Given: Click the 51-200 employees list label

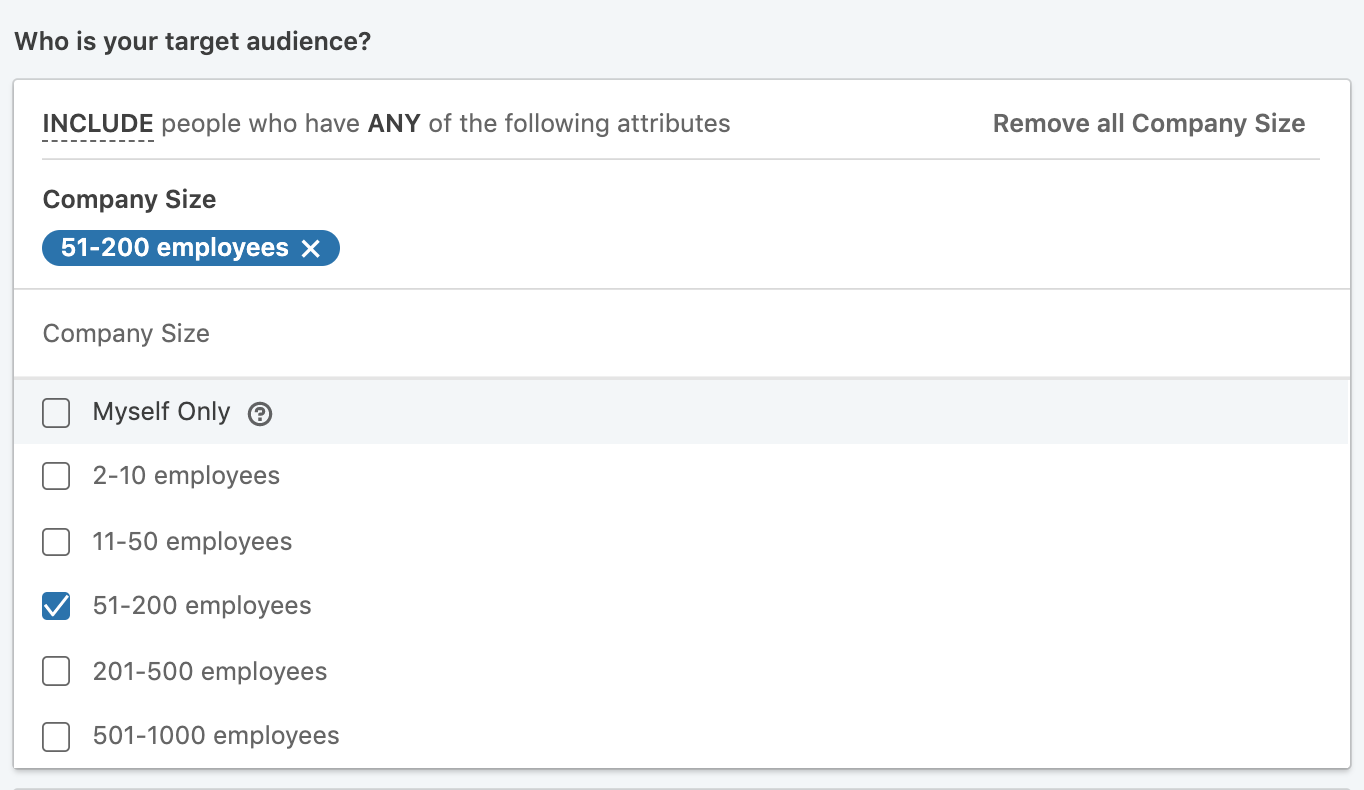Looking at the screenshot, I should (202, 606).
